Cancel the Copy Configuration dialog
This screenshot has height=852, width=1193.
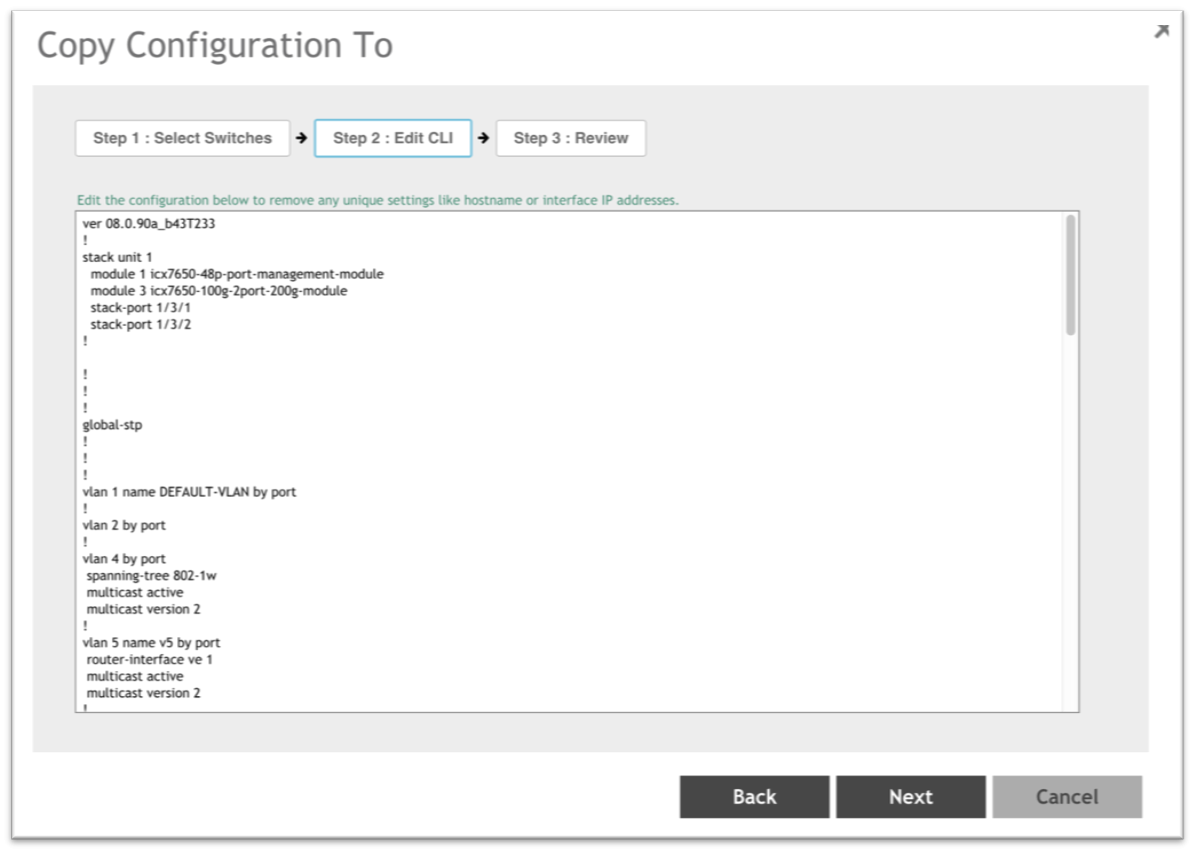coord(1066,797)
